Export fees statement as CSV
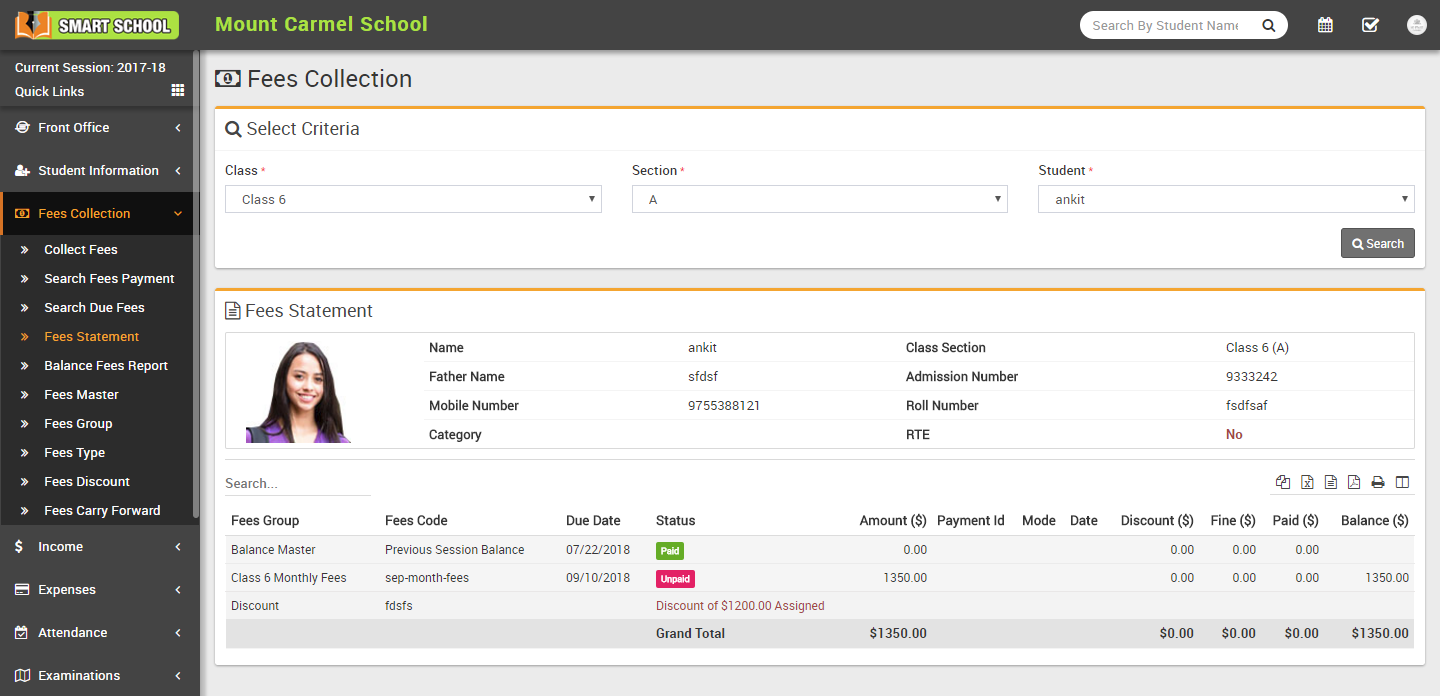The height and width of the screenshot is (696, 1440). (x=1331, y=482)
